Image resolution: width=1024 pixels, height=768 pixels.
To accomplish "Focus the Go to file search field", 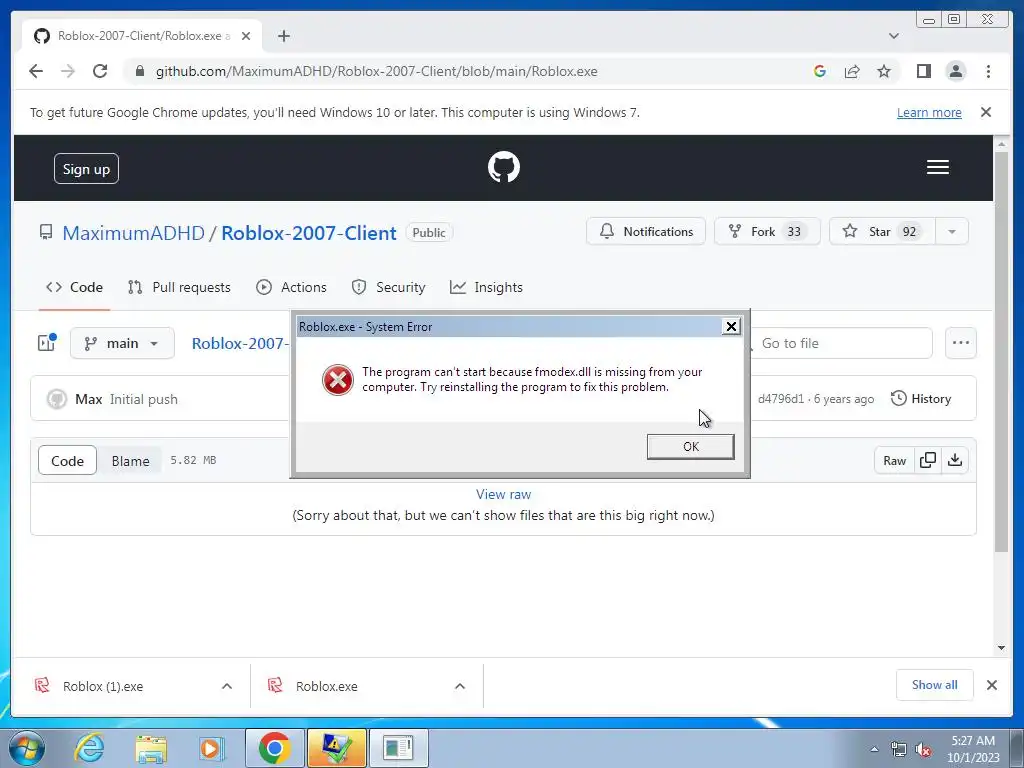I will tap(840, 343).
